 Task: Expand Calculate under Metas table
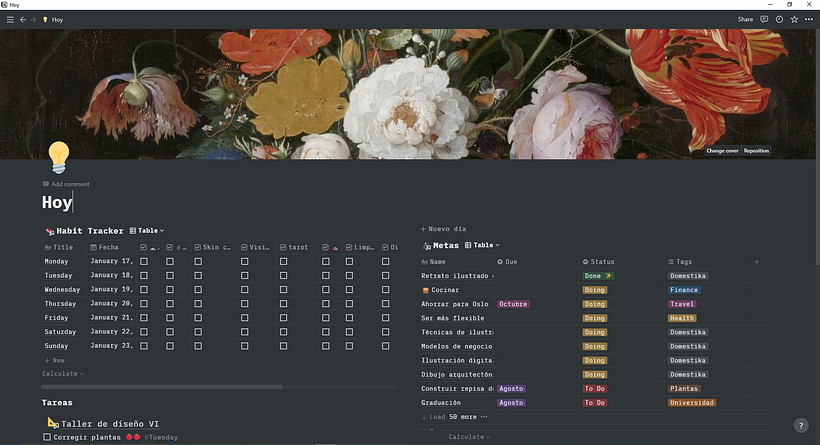pos(469,437)
